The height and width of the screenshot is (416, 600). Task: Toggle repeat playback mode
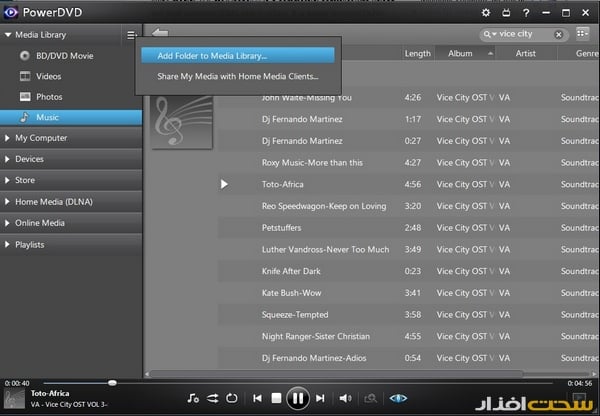232,398
